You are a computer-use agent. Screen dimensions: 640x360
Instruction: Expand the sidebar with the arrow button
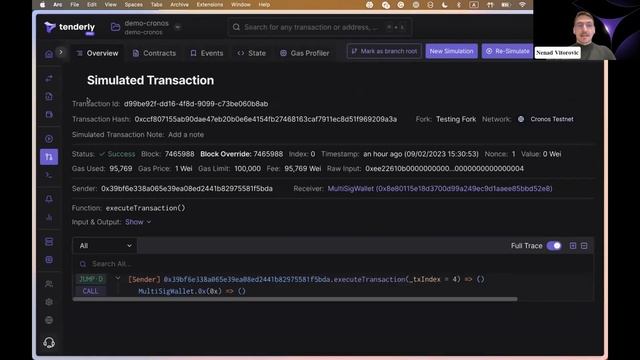pyautogui.click(x=61, y=52)
